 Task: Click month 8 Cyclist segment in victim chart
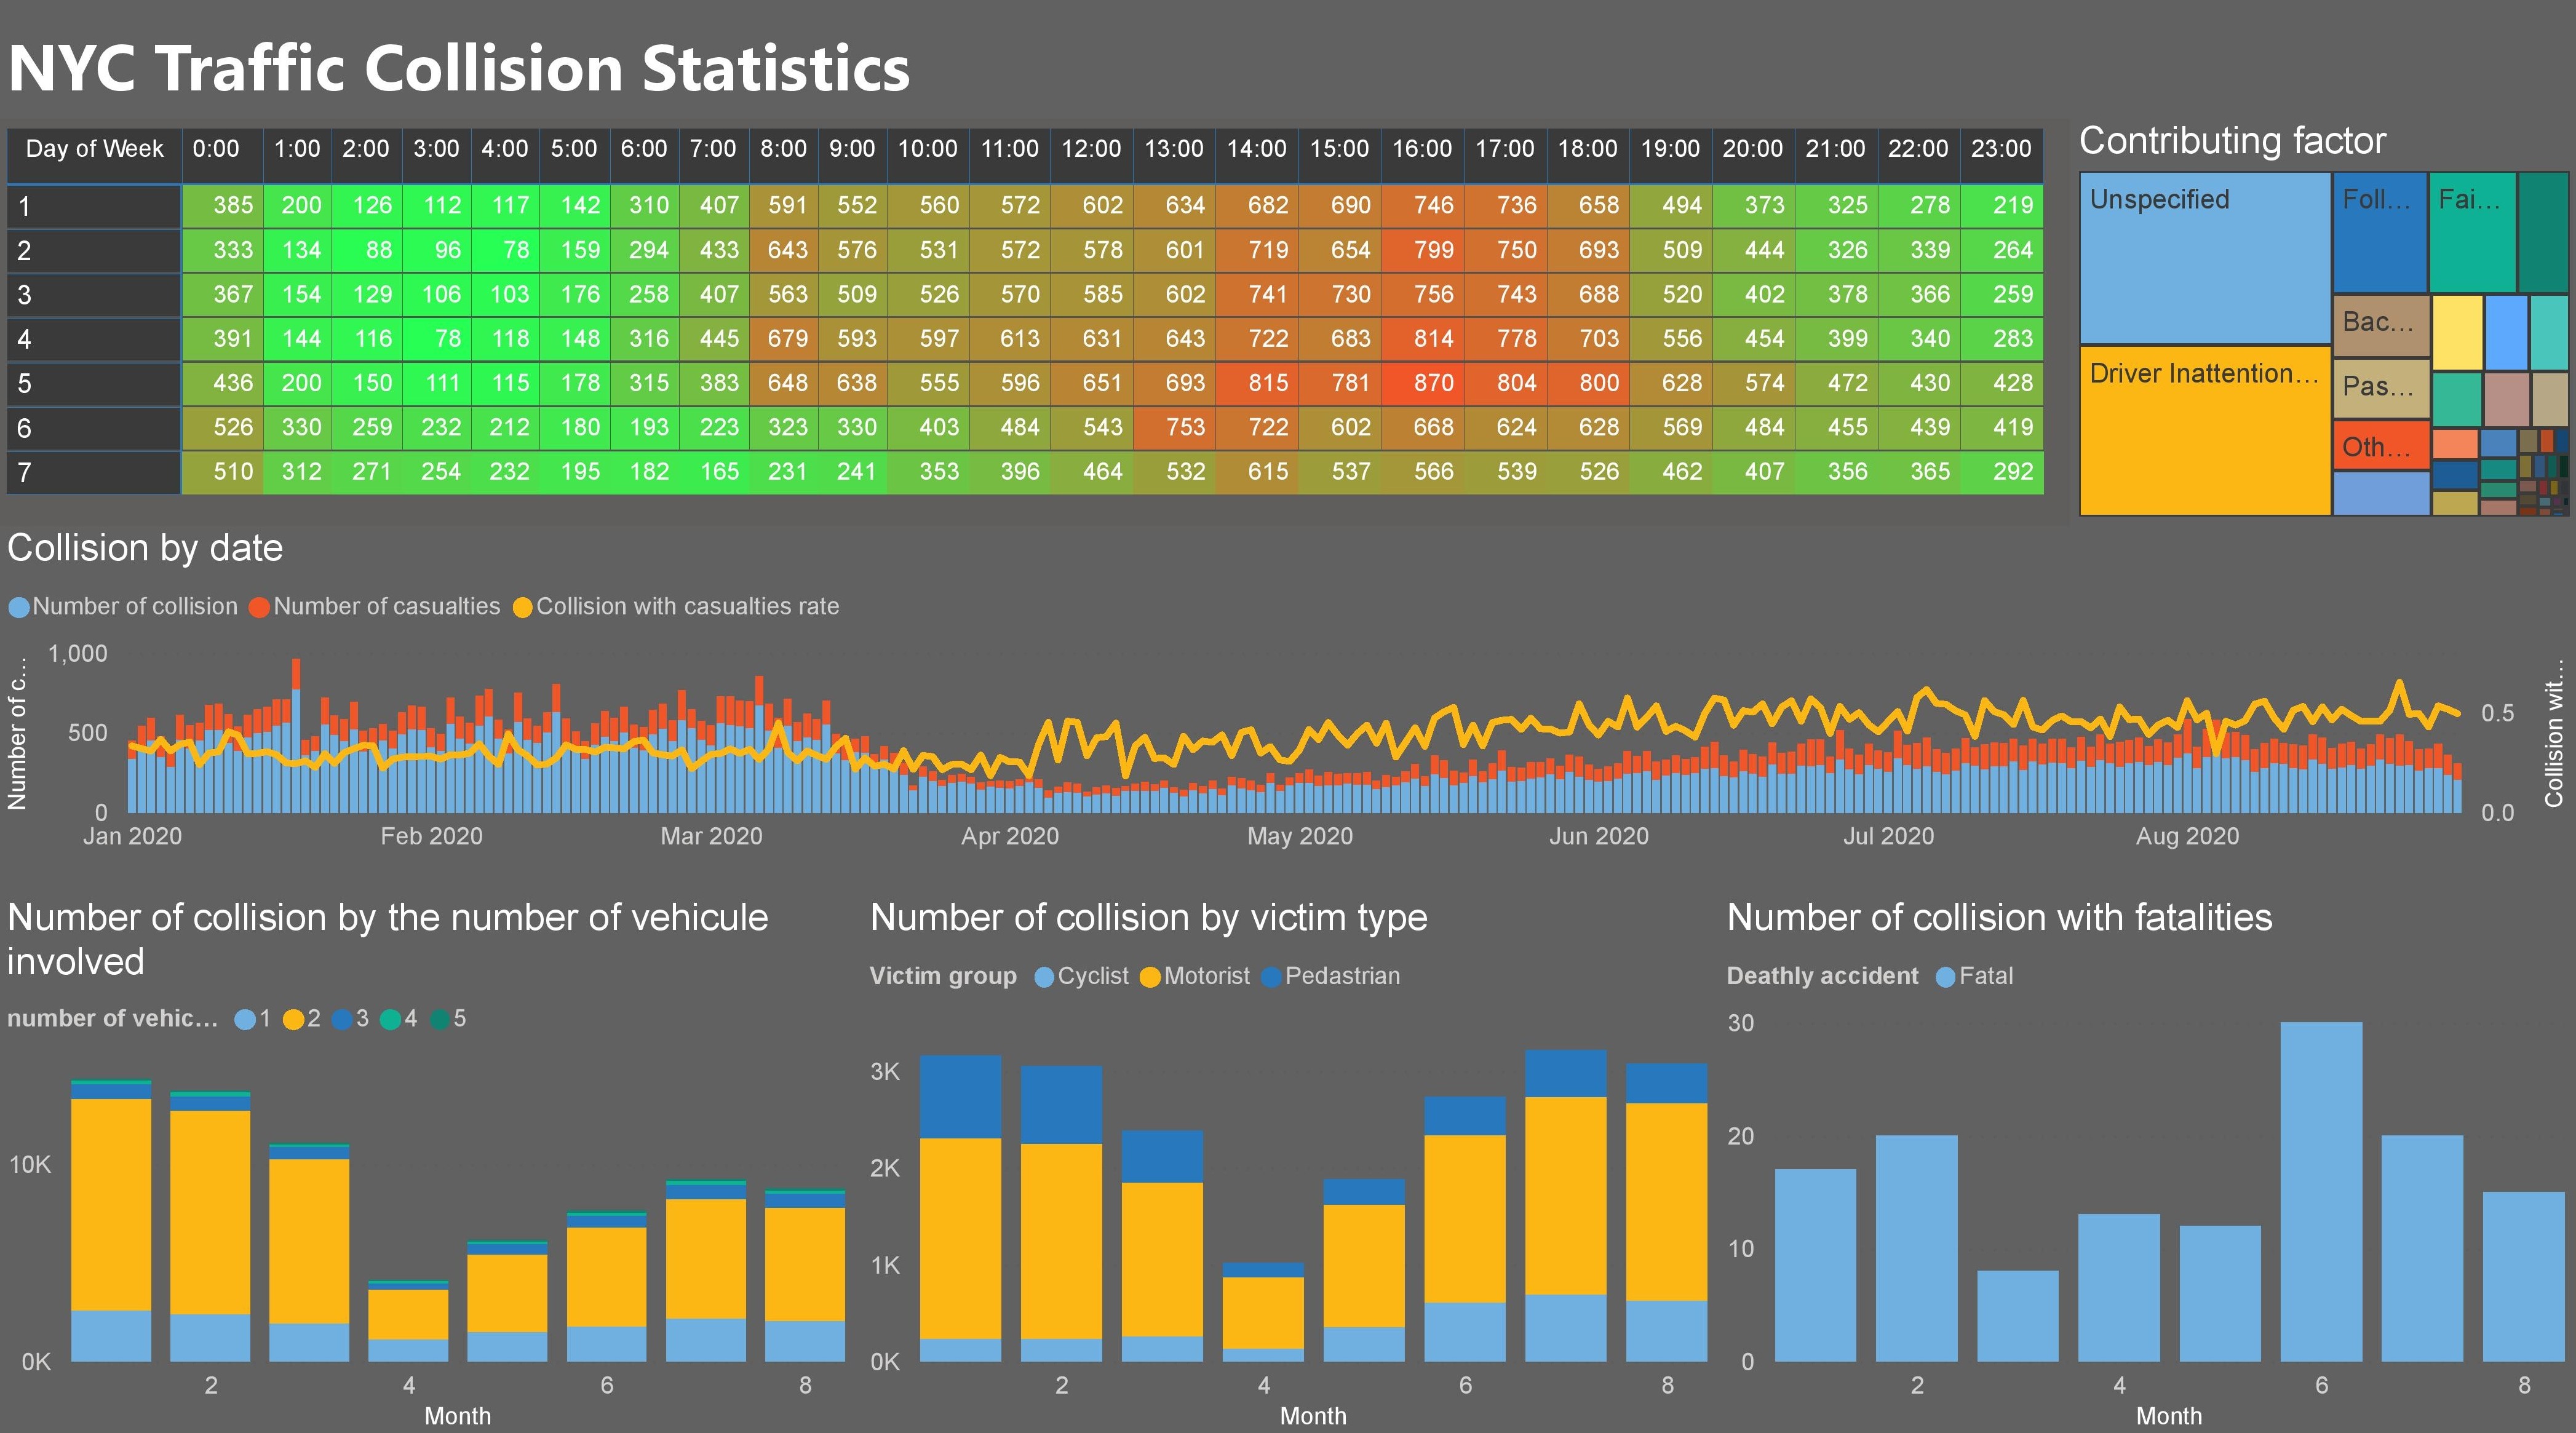[x=1666, y=1331]
